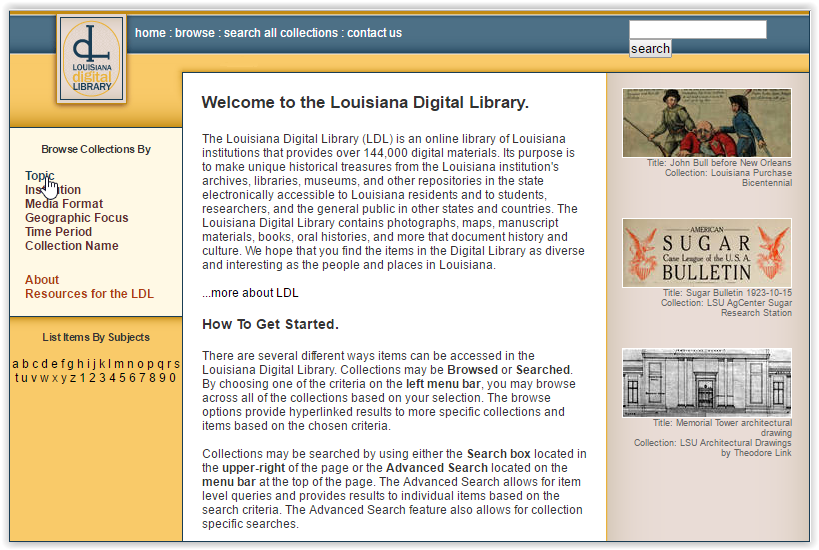
Task: List items by subject letter n
Action: pos(131,364)
